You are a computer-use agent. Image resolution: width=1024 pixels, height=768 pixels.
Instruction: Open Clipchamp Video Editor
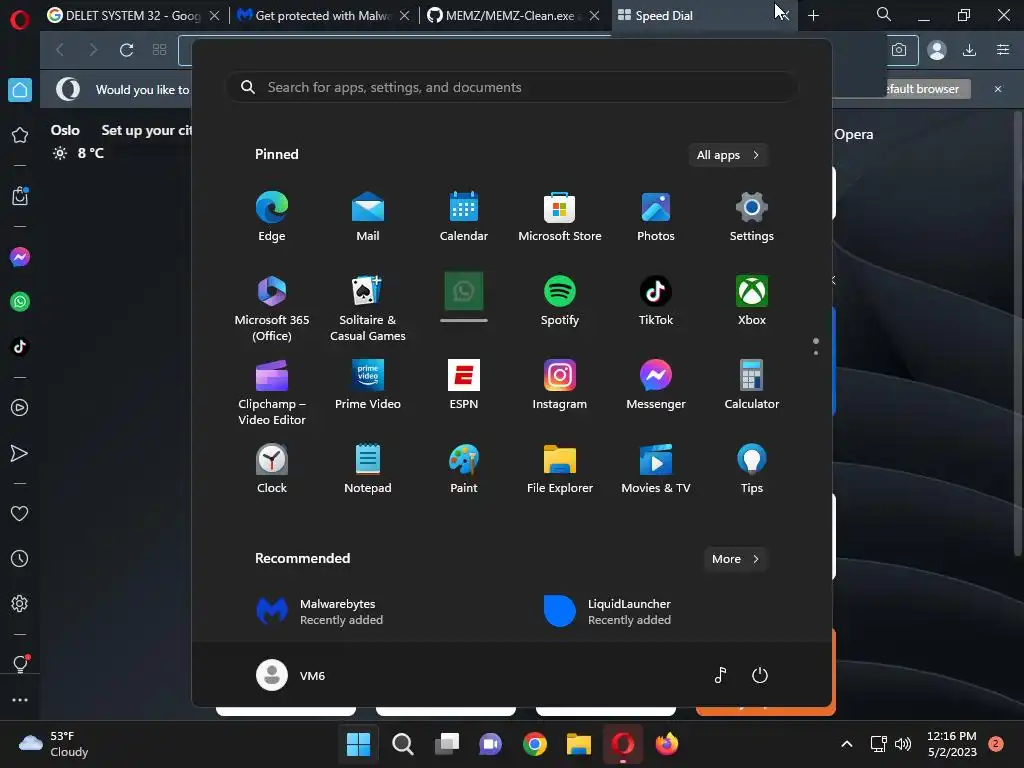pos(272,392)
